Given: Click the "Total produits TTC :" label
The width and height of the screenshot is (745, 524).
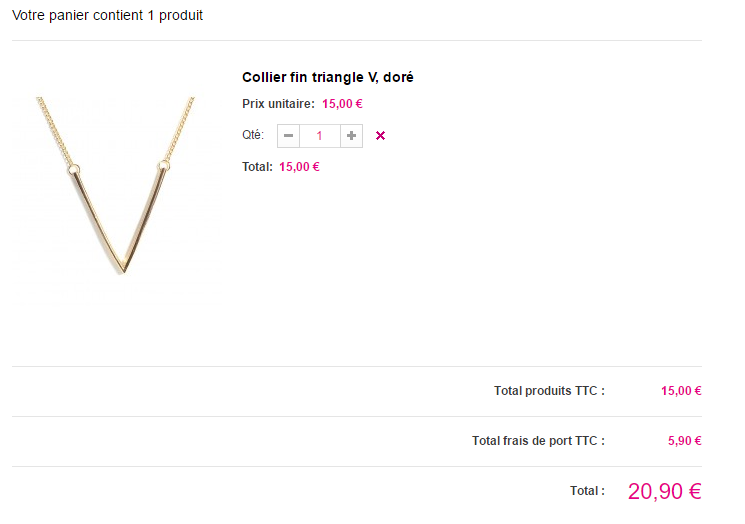Looking at the screenshot, I should click(x=549, y=391).
